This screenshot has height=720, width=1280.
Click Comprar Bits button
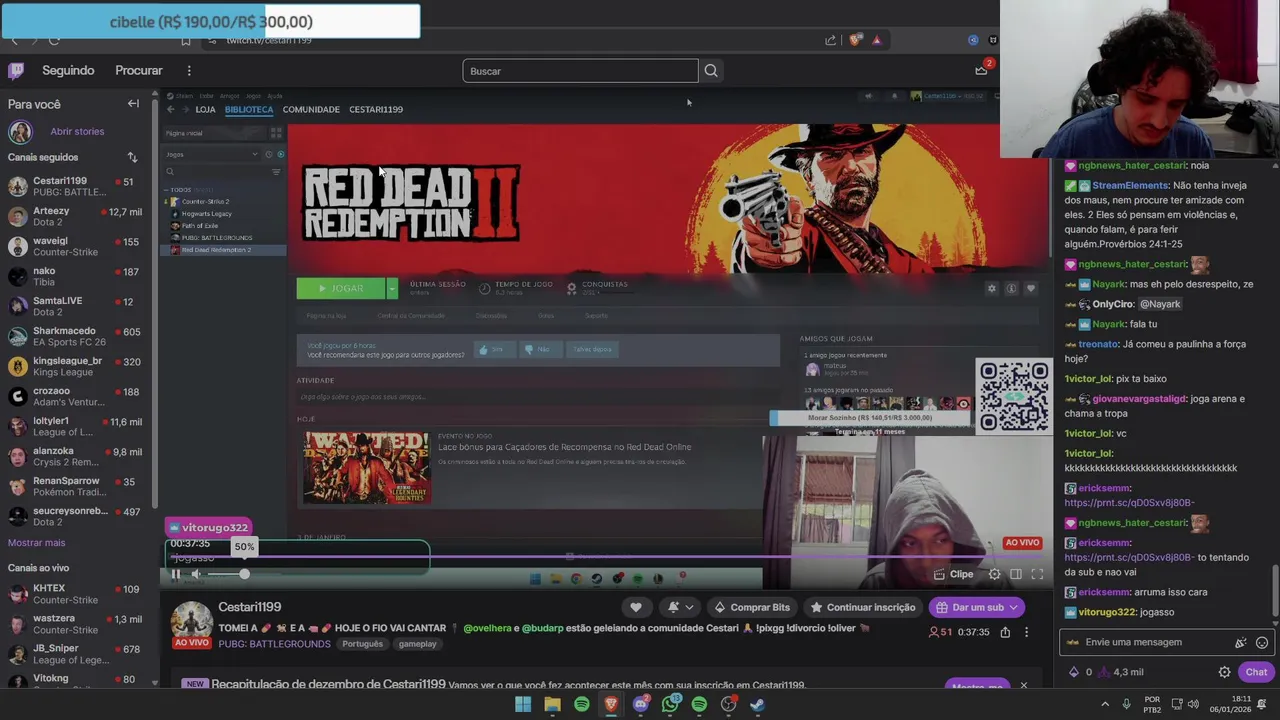click(x=751, y=607)
